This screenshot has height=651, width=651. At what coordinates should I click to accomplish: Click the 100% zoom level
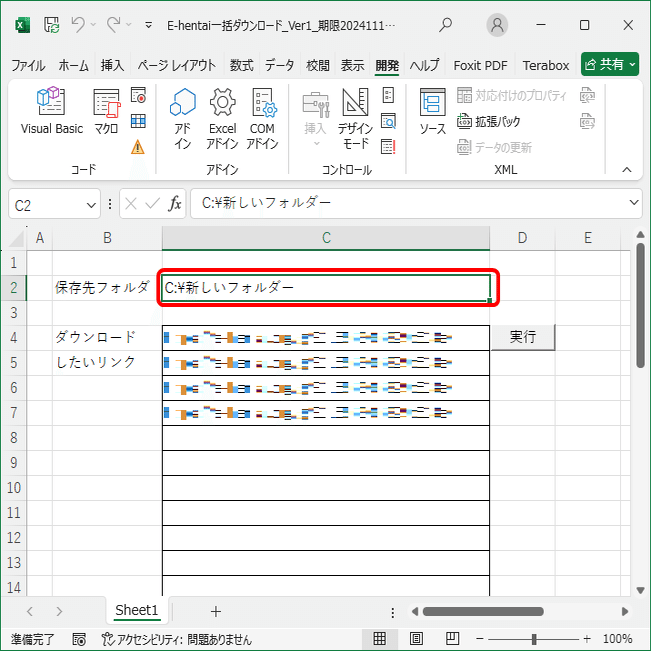[x=617, y=639]
